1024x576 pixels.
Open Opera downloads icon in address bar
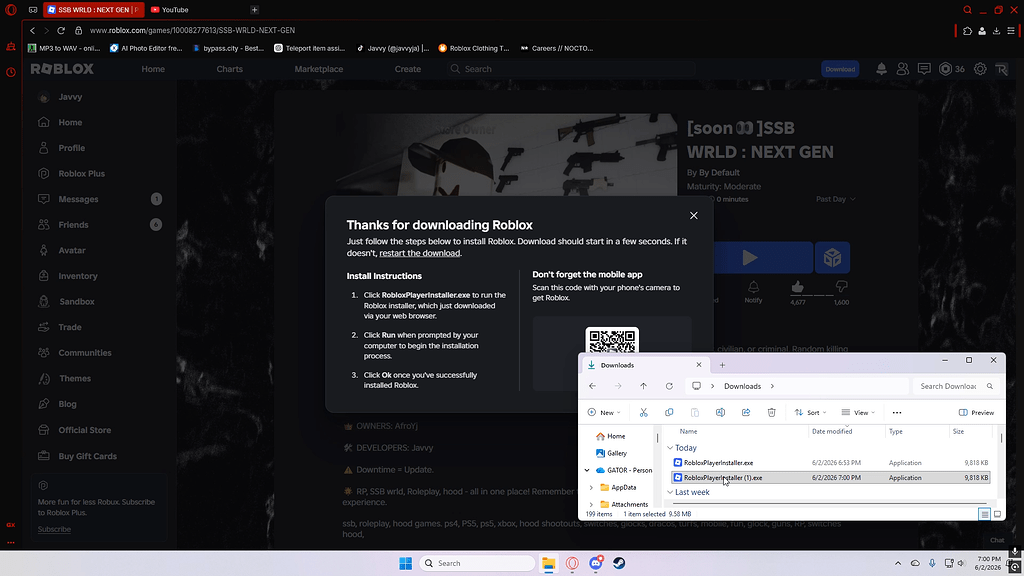click(997, 31)
